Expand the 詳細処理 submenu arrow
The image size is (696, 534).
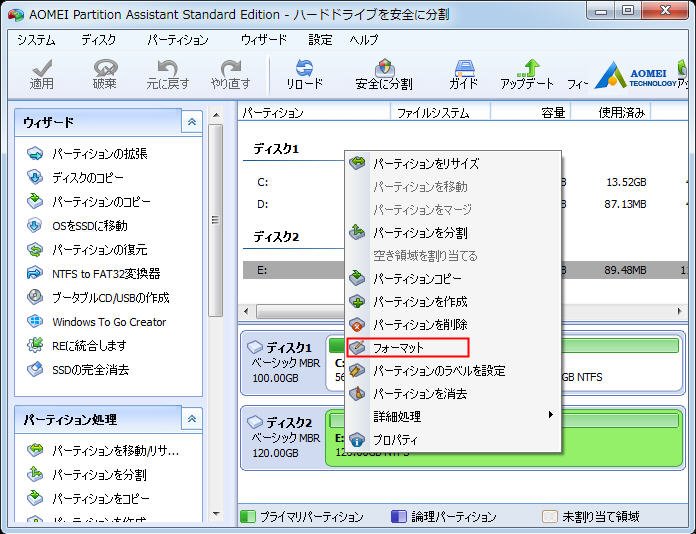pyautogui.click(x=550, y=415)
